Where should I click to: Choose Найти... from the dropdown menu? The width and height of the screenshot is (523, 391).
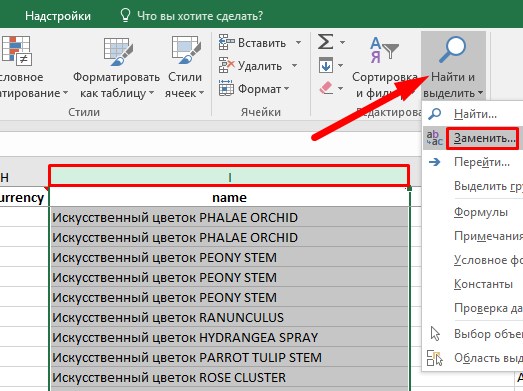coord(475,114)
